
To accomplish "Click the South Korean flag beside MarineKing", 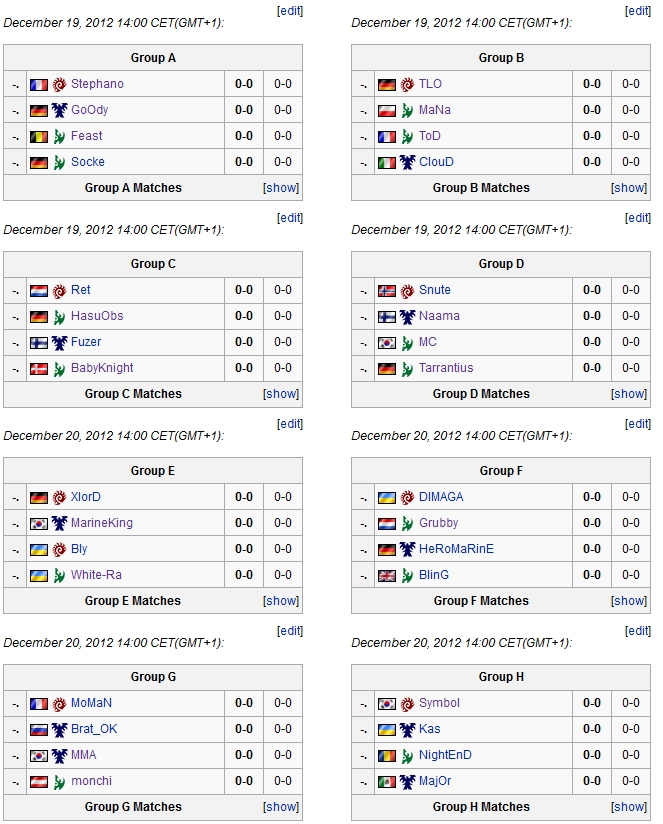I will pos(39,523).
